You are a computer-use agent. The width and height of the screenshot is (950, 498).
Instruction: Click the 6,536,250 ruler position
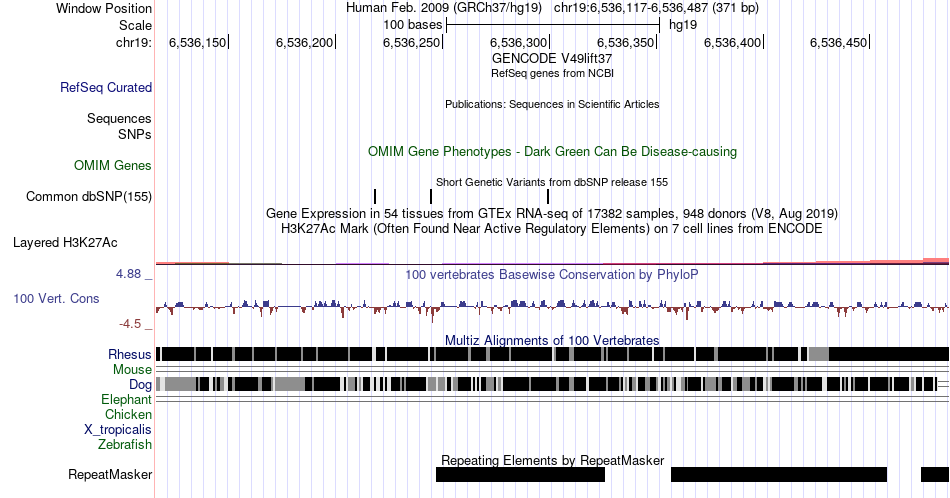pyautogui.click(x=412, y=42)
